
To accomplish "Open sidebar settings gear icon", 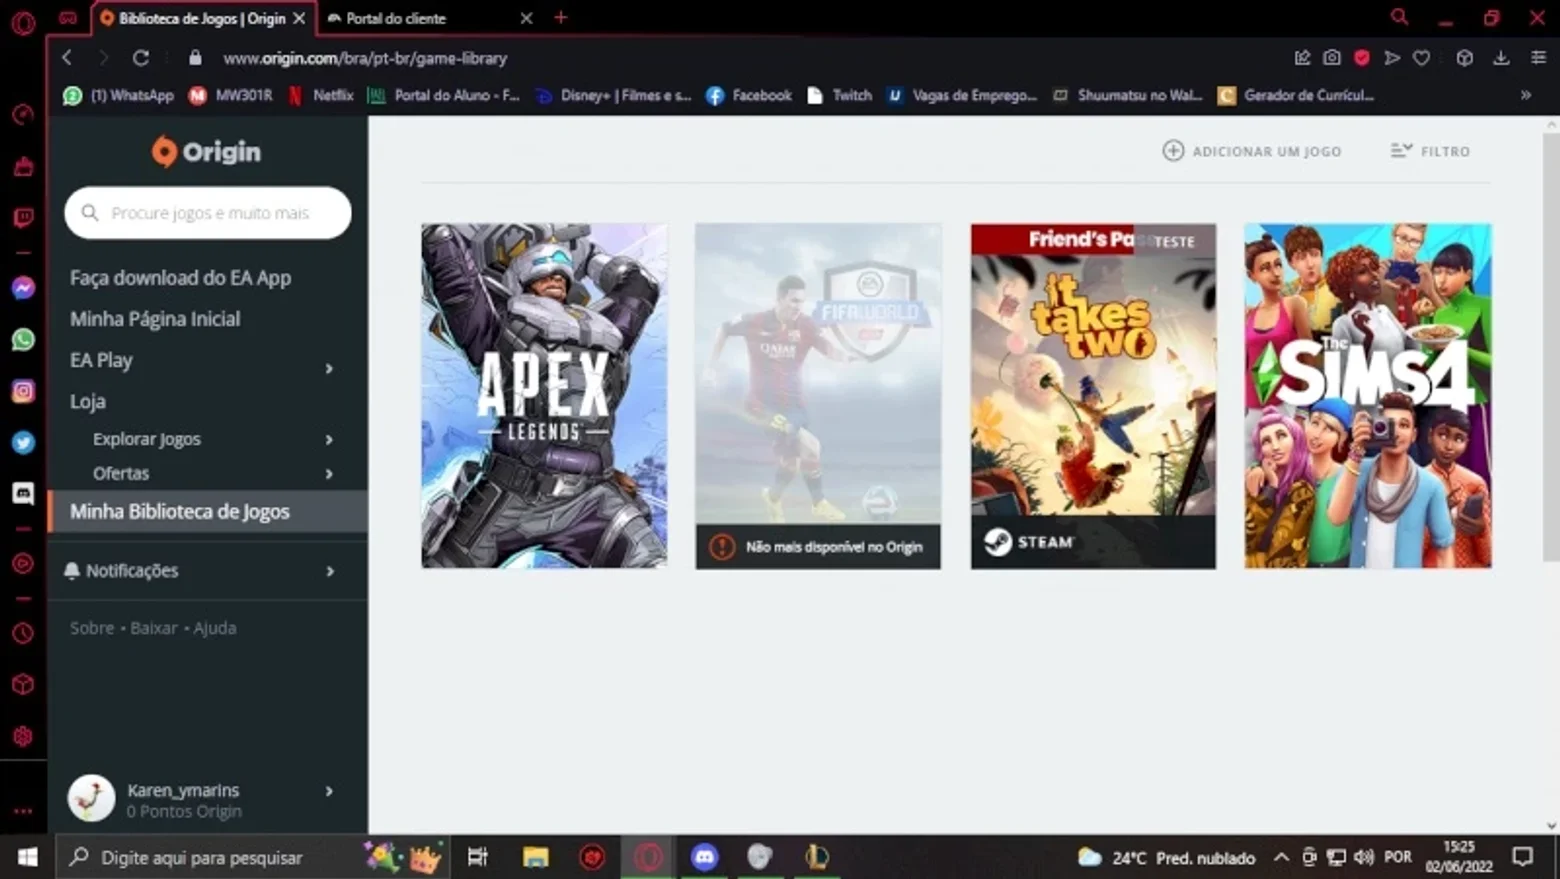I will pos(23,736).
